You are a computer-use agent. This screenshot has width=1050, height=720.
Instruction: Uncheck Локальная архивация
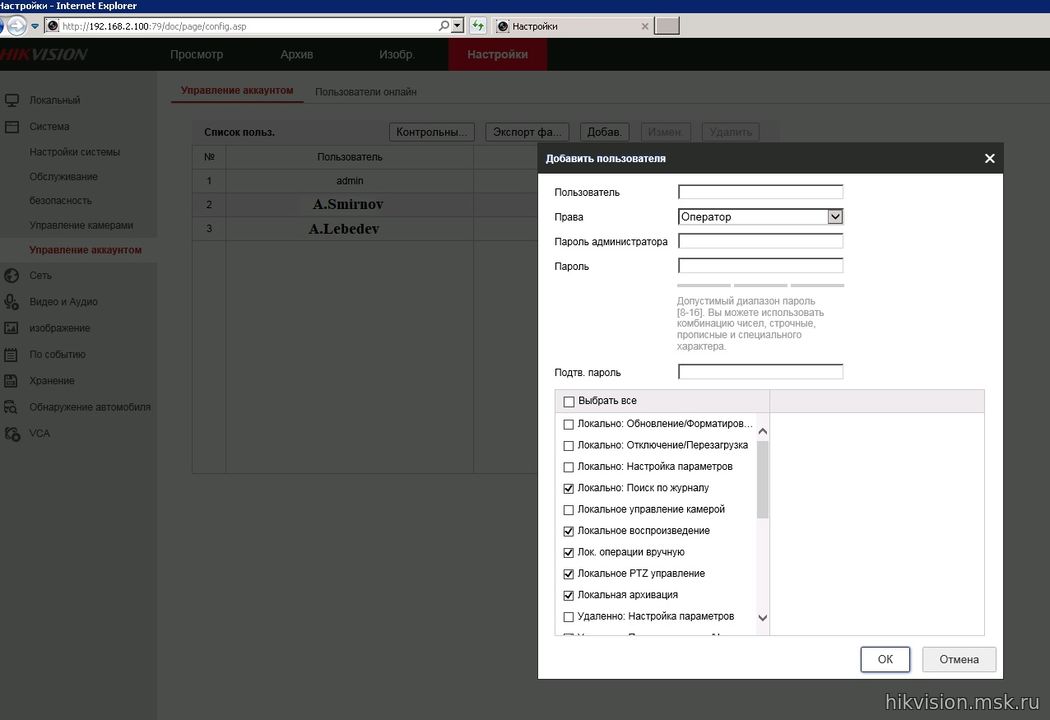(x=569, y=595)
